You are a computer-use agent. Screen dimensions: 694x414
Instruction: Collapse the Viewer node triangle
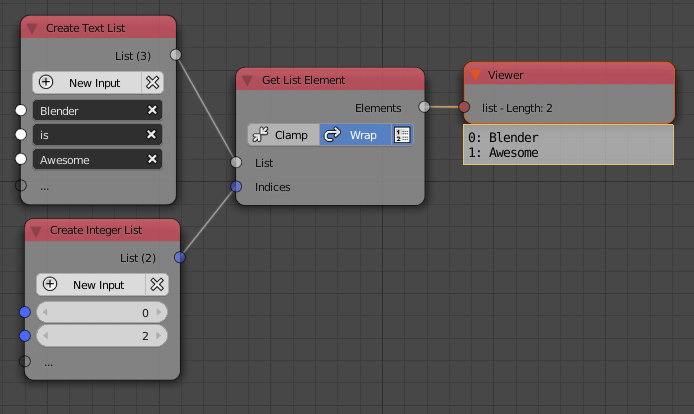[x=475, y=75]
